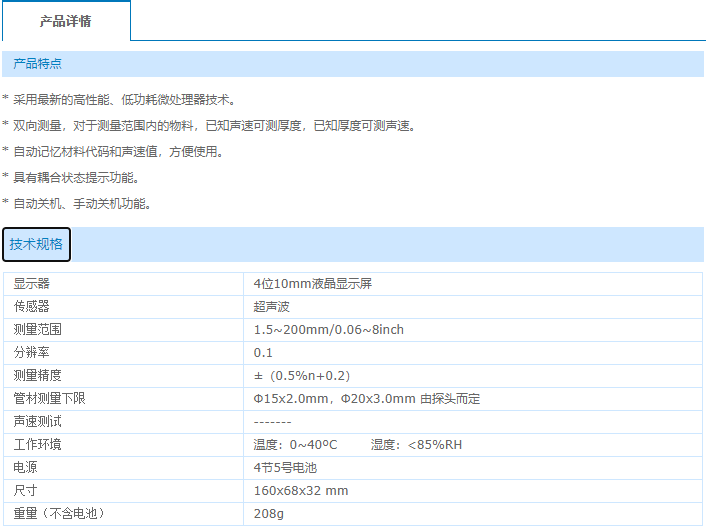Screen dimensions: 706x531
Task: Click the 自动关机、手动关机功能 line
Action: click(81, 204)
